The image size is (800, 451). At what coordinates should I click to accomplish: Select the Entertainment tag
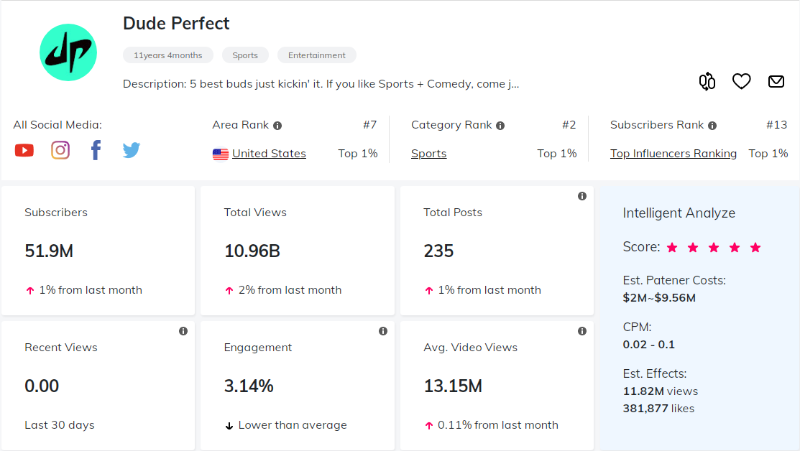point(316,56)
